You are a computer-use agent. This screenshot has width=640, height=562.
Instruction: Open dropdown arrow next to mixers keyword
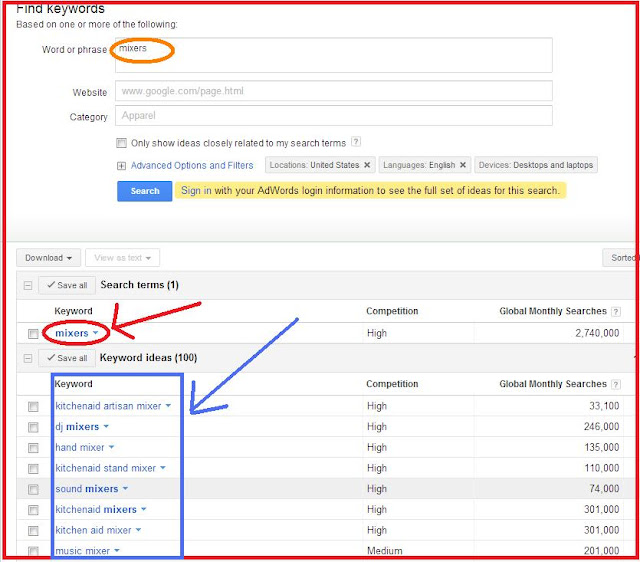96,333
